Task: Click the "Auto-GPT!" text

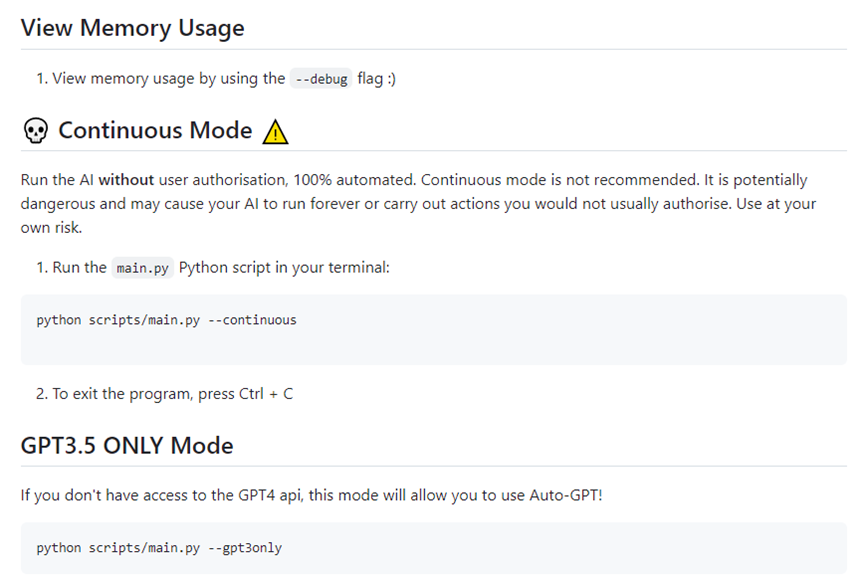Action: point(566,495)
